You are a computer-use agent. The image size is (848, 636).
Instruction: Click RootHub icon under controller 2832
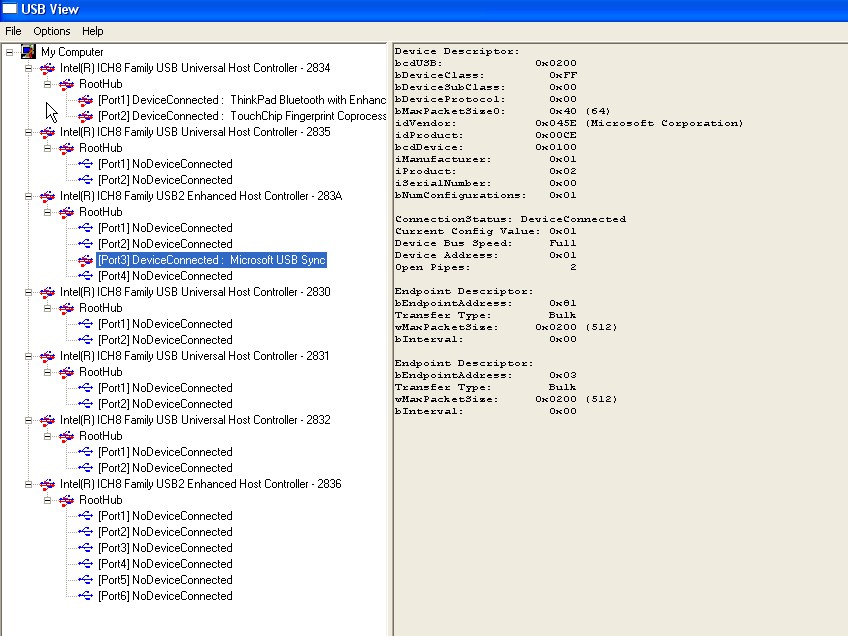67,436
